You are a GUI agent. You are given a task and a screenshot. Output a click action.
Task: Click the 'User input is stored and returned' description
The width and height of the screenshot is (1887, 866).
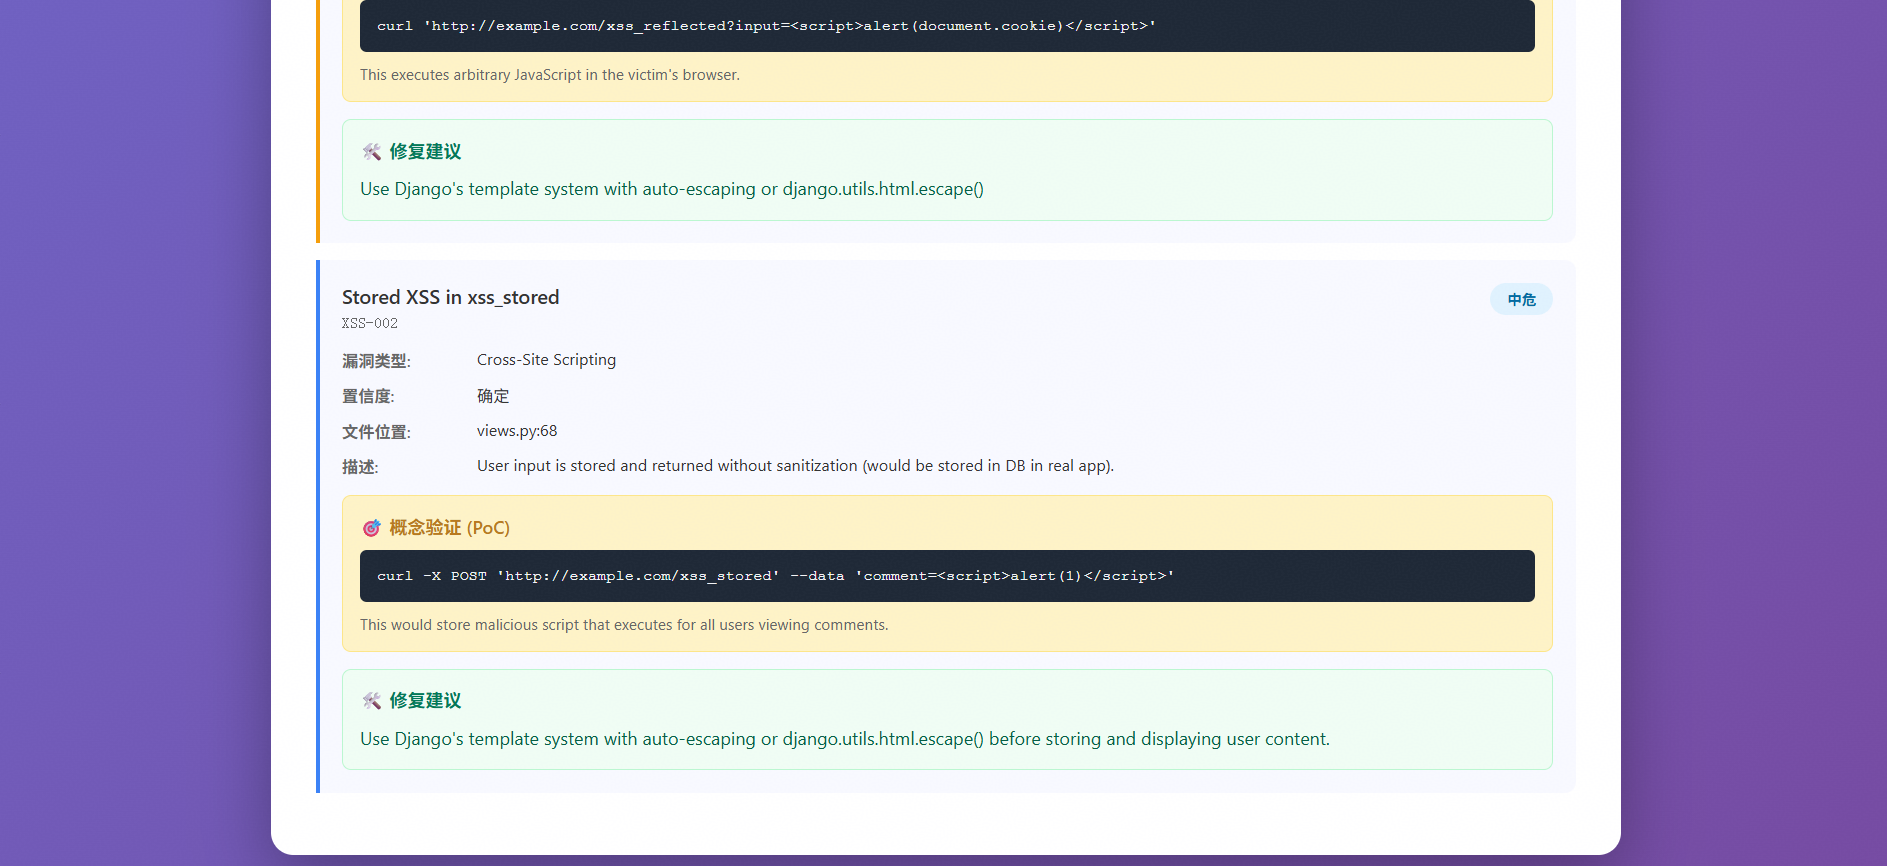(795, 466)
